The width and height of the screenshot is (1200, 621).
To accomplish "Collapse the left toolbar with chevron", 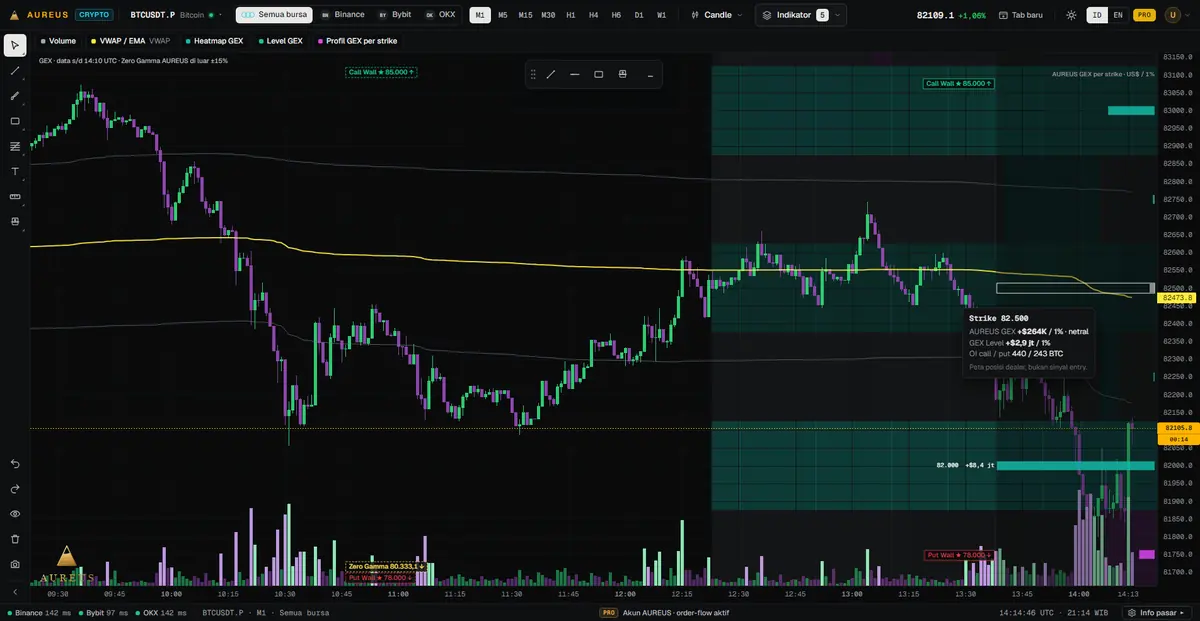I will (15, 592).
